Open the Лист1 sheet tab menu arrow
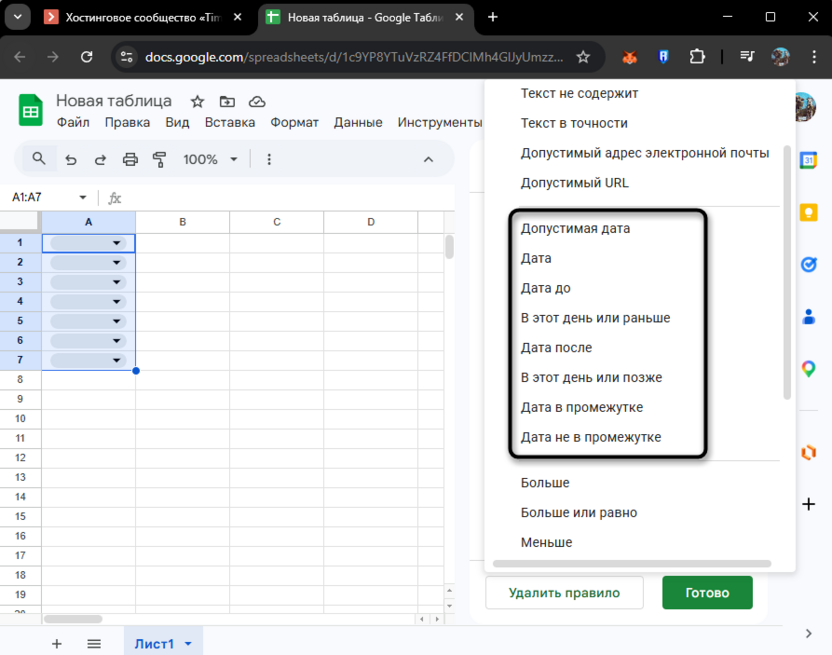The width and height of the screenshot is (832, 655). [188, 644]
